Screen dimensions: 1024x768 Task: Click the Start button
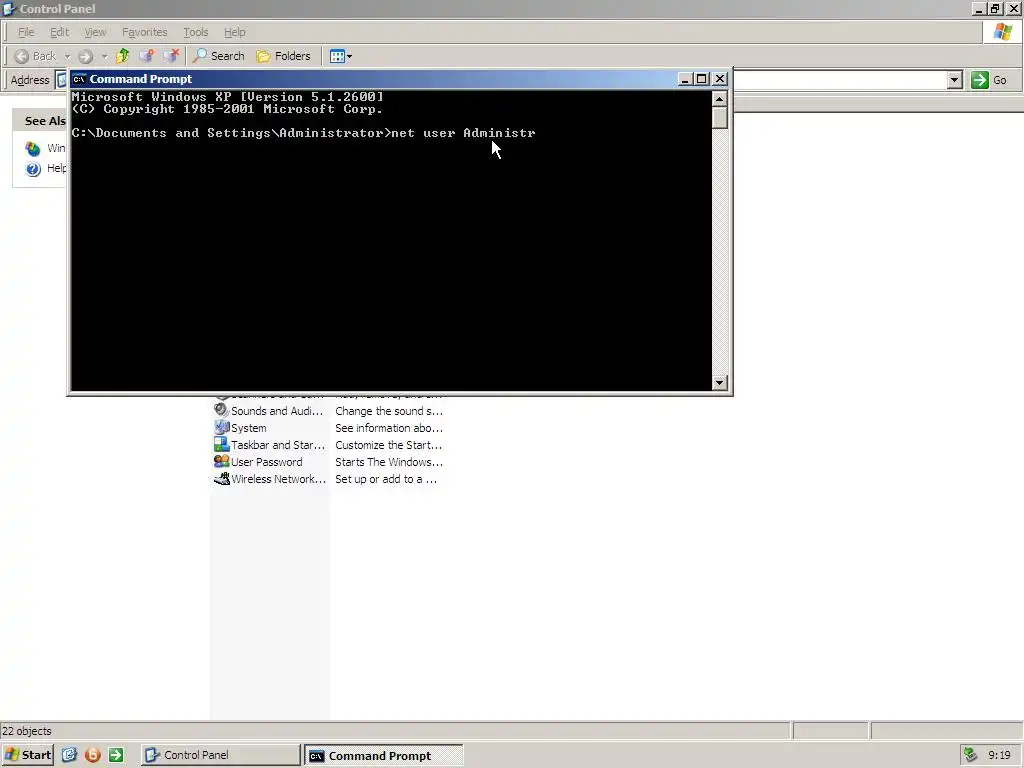(27, 755)
